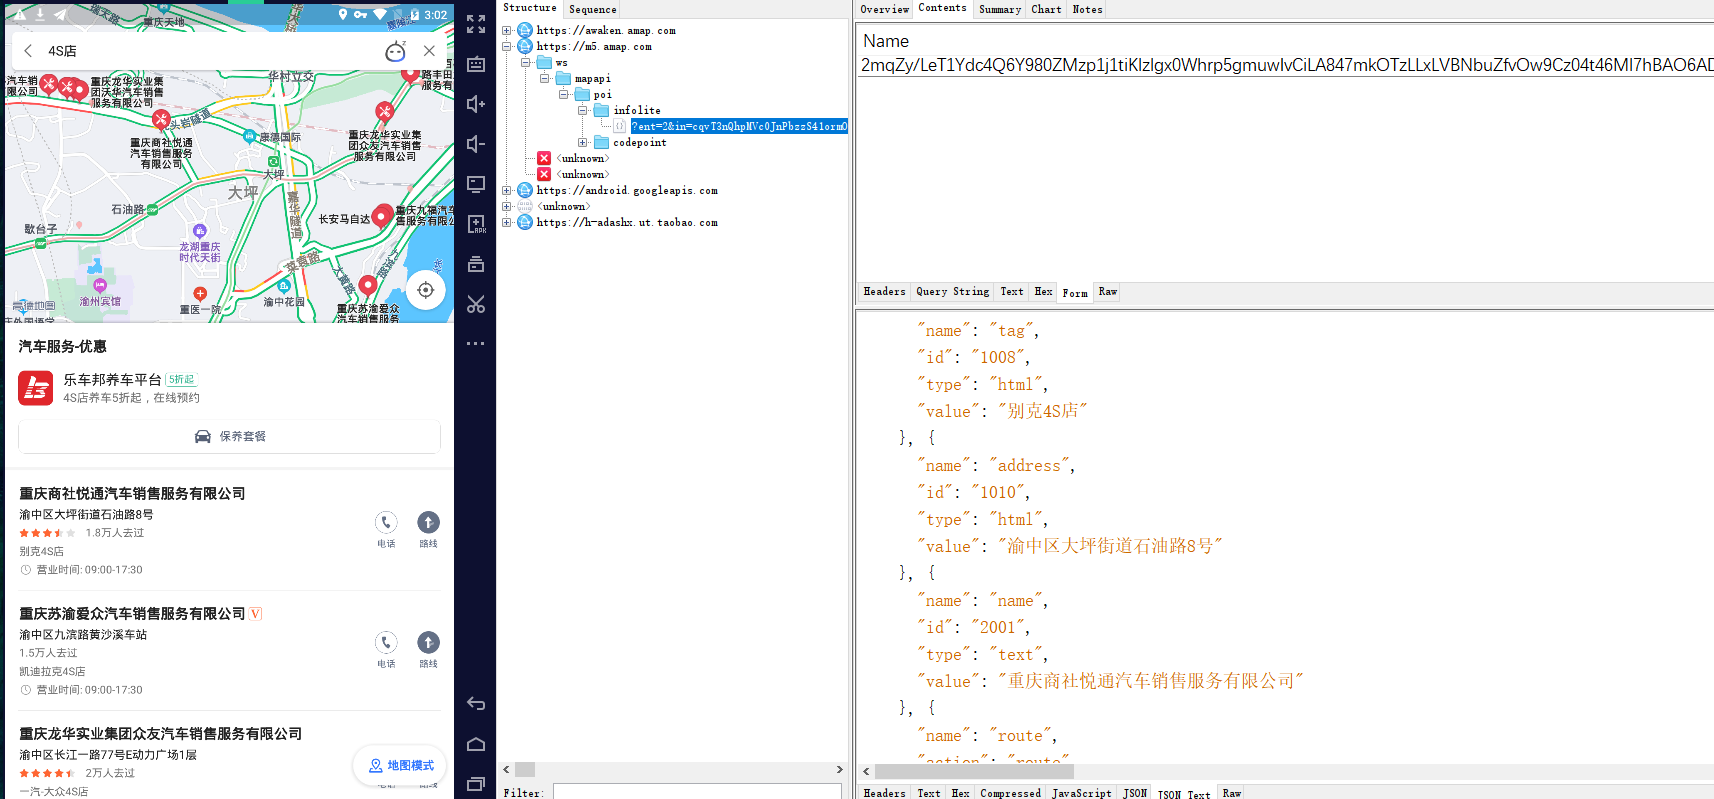Open the JSON Text response tab
The height and width of the screenshot is (799, 1714).
click(1184, 794)
